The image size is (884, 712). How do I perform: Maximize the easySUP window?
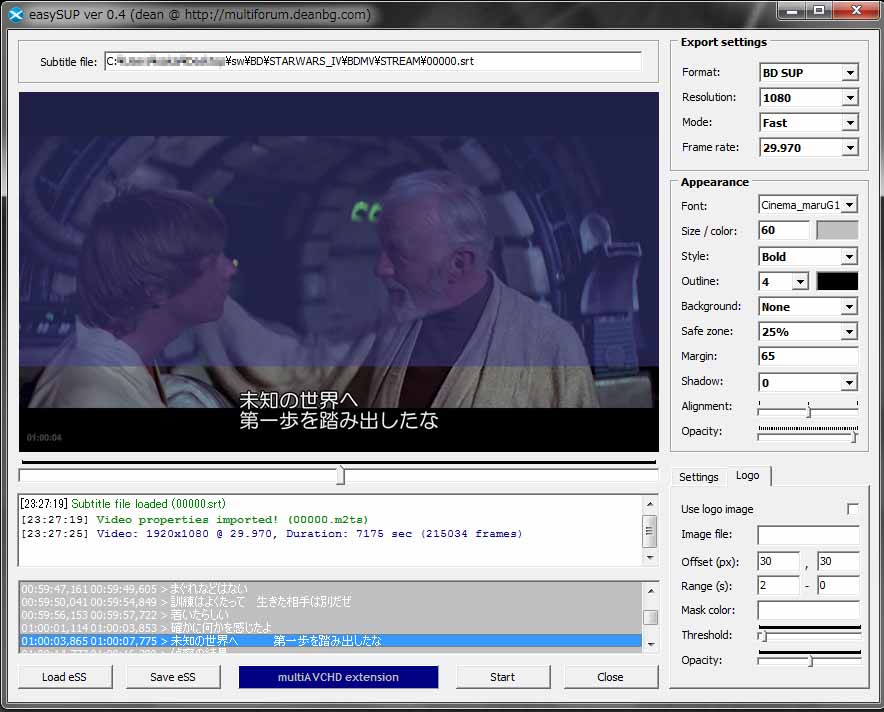tap(819, 10)
